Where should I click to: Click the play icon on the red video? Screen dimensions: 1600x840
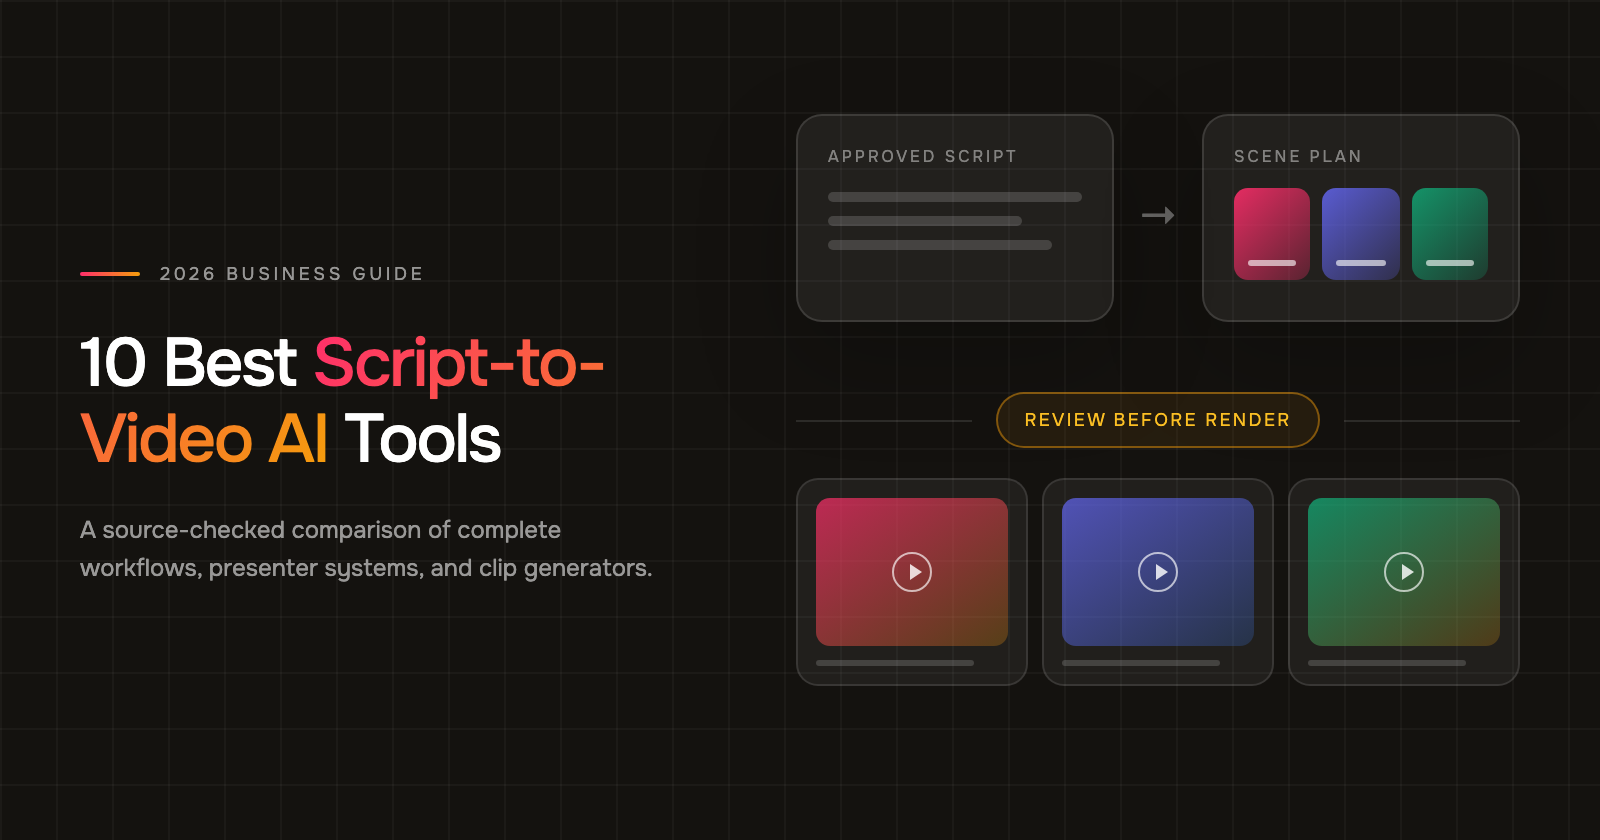(x=912, y=572)
